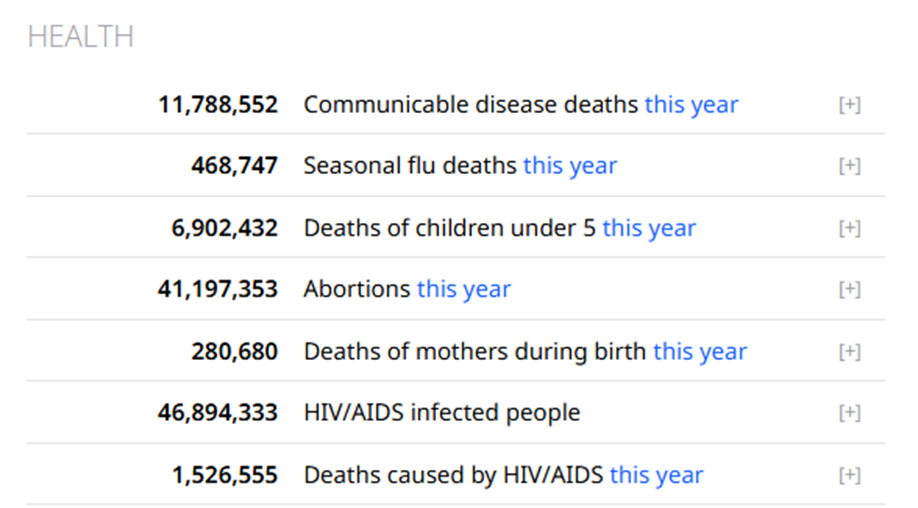Toggle 'this year' beside Deaths of children under 5
The width and height of the screenshot is (918, 508).
click(649, 228)
